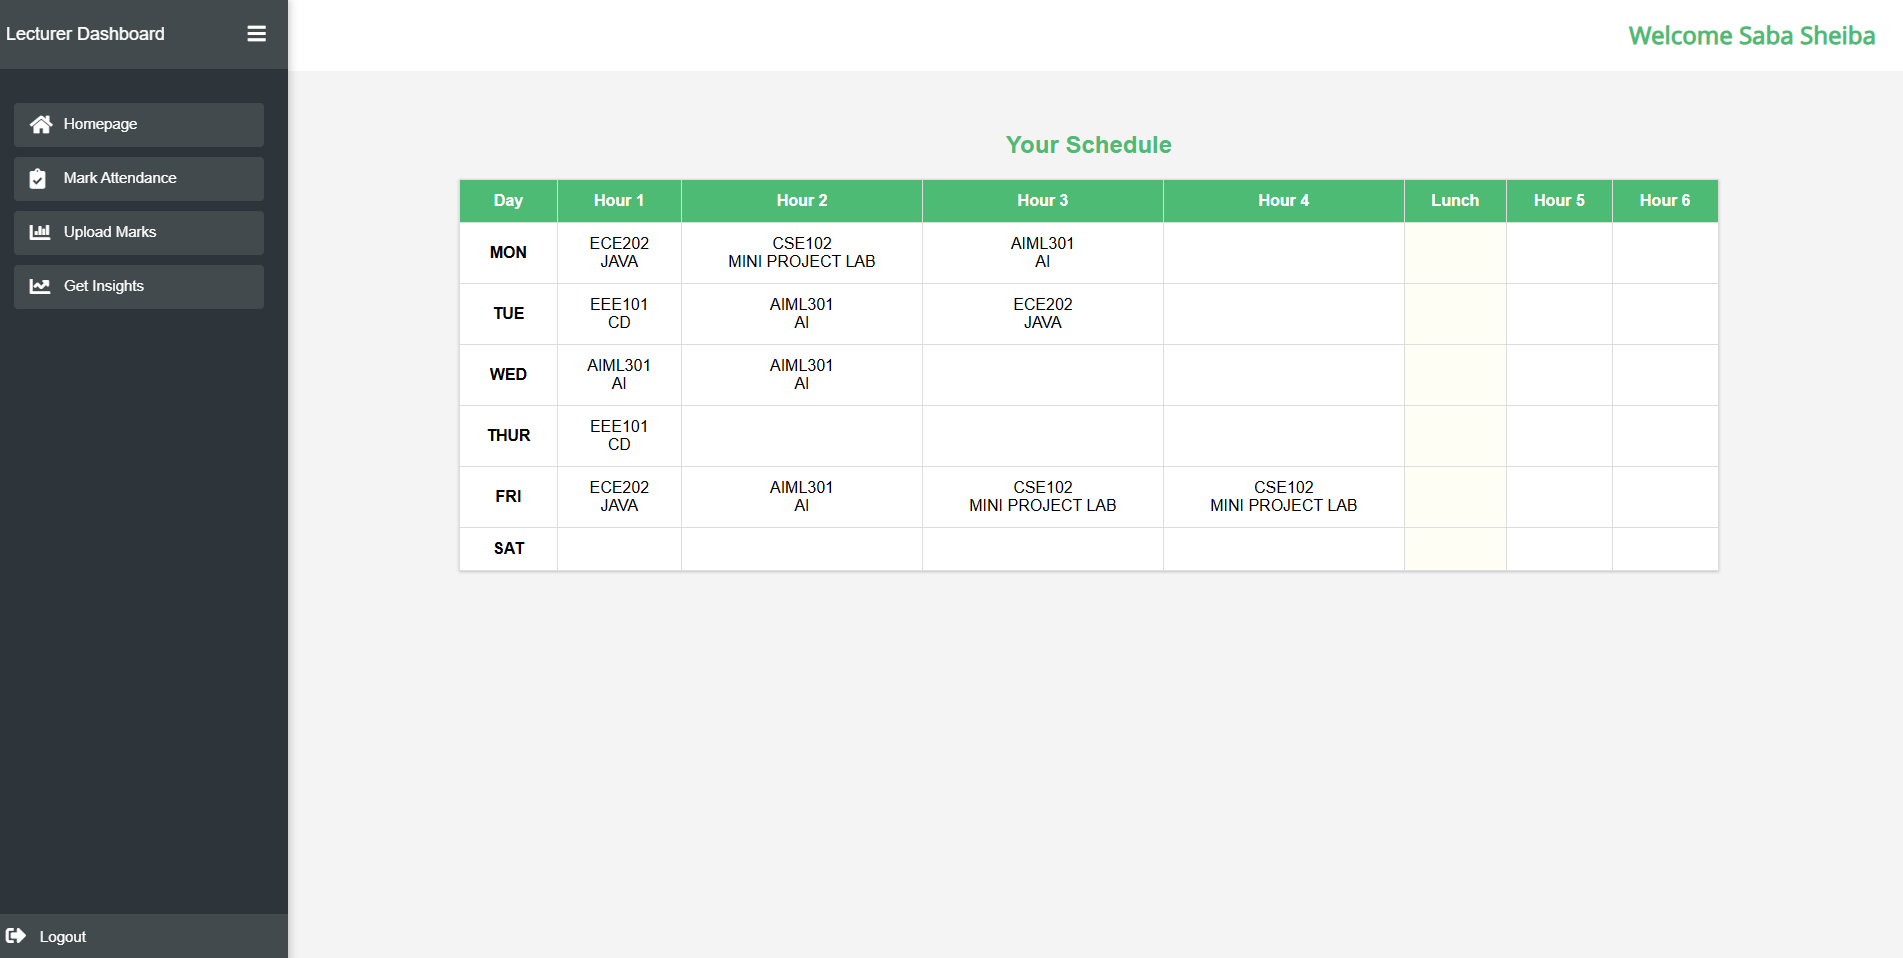Toggle the sidebar hamburger menu icon
Viewport: 1903px width, 958px height.
click(x=256, y=34)
